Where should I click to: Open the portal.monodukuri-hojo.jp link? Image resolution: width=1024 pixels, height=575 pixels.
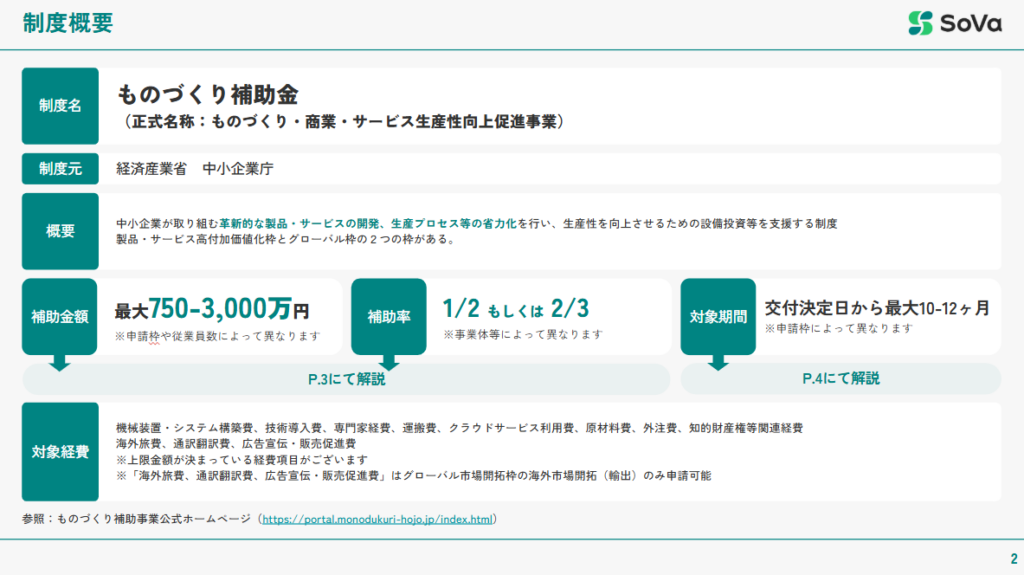coord(378,520)
